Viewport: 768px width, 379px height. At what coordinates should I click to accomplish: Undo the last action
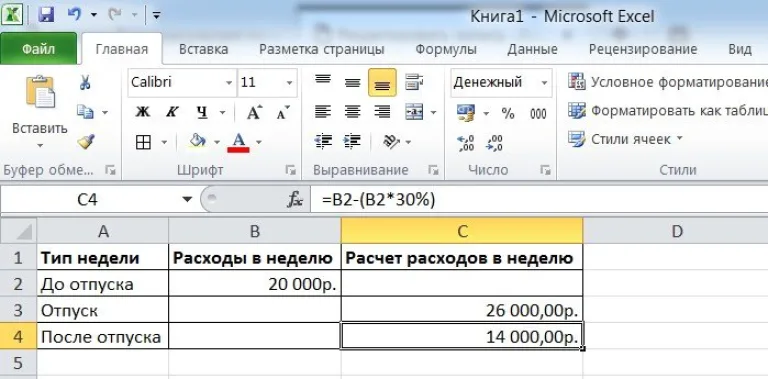74,15
